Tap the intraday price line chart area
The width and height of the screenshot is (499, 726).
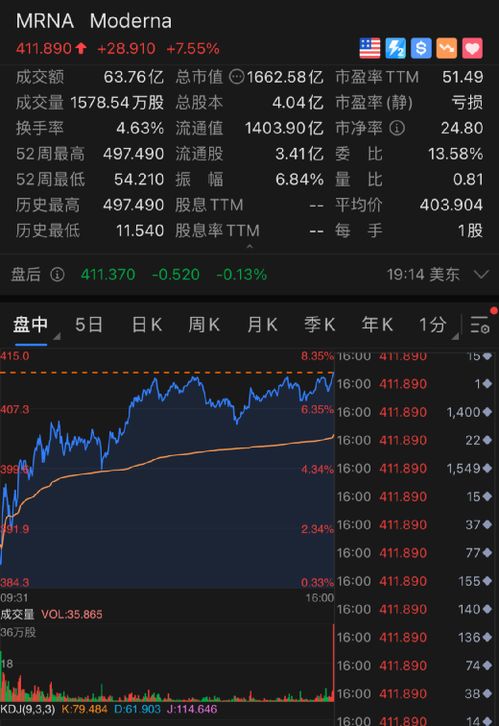click(x=167, y=469)
